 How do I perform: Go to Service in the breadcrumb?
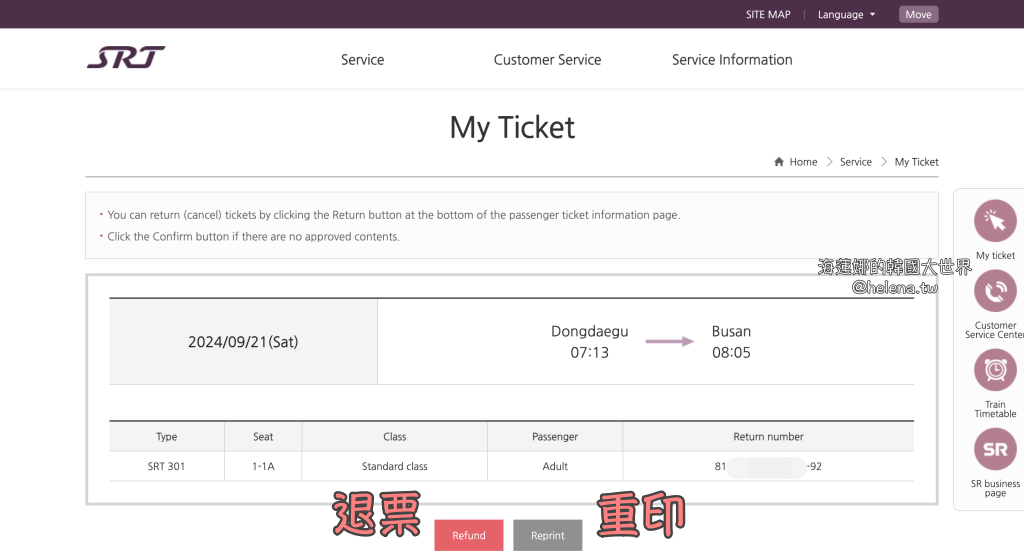pos(855,162)
